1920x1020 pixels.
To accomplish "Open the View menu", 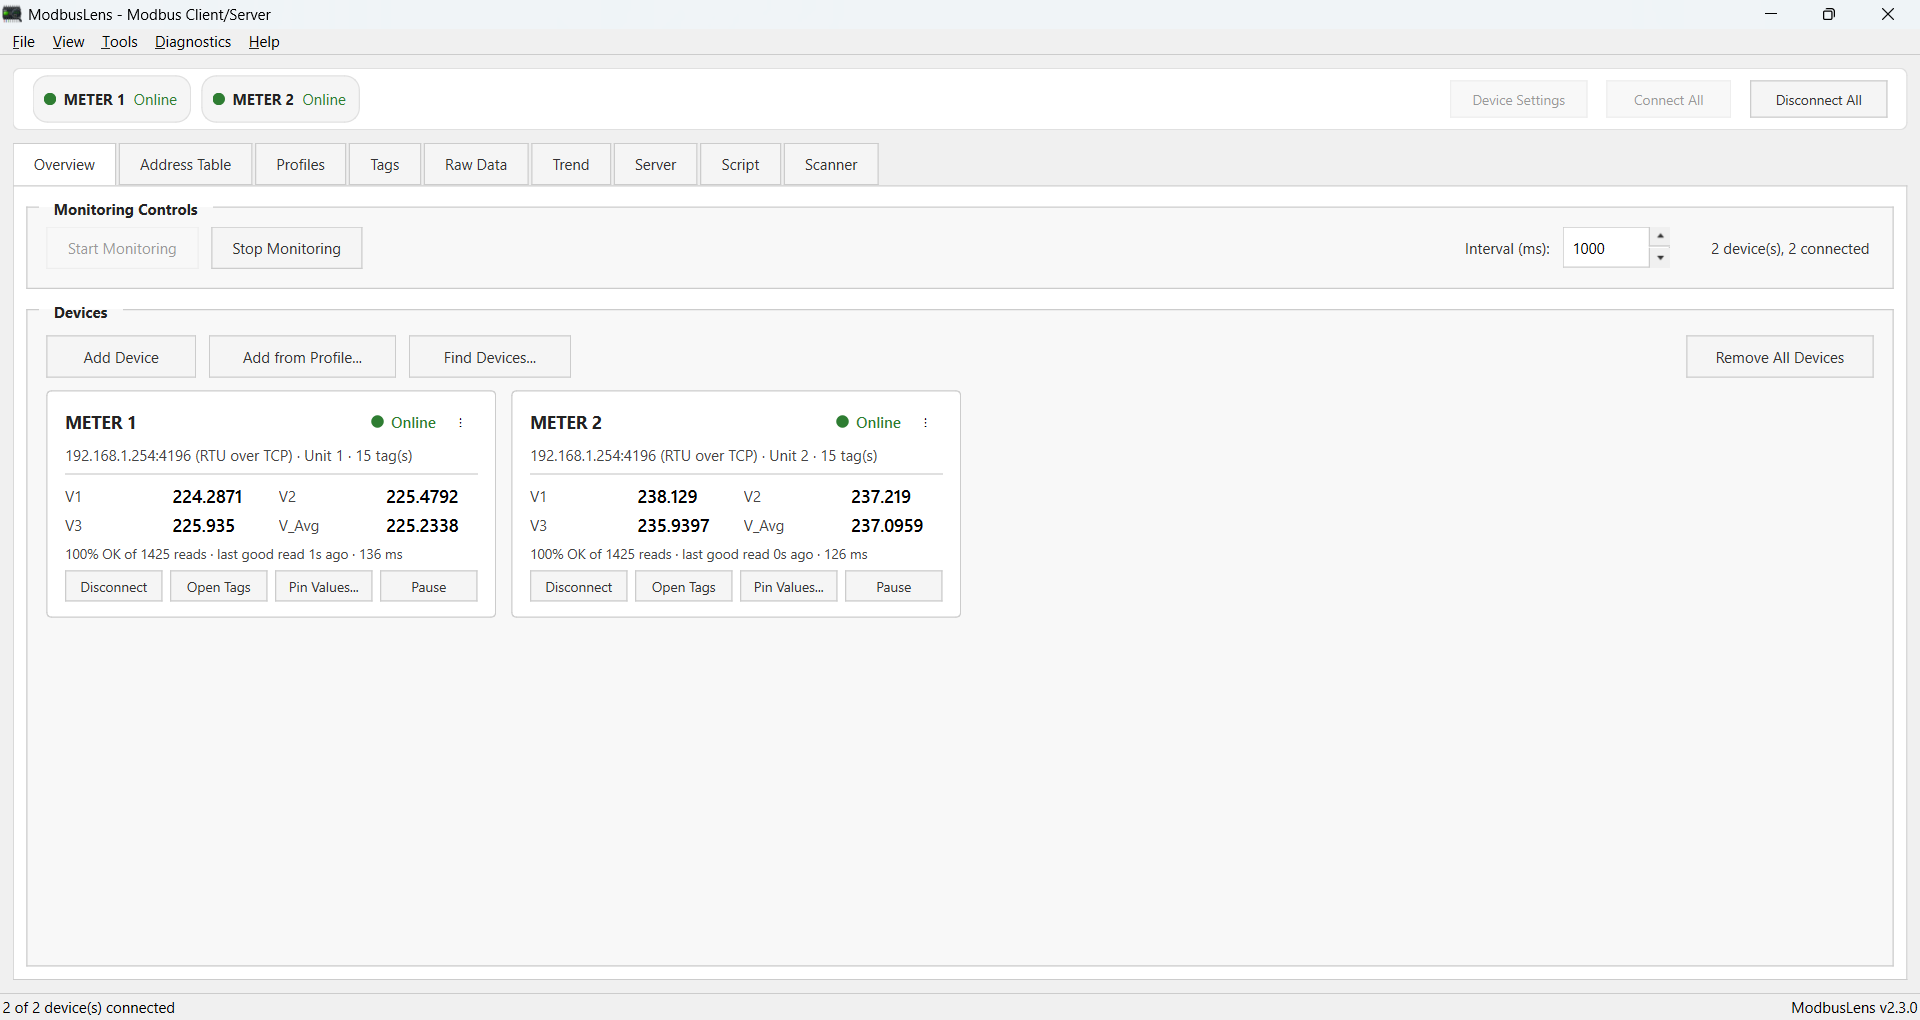I will click(68, 42).
